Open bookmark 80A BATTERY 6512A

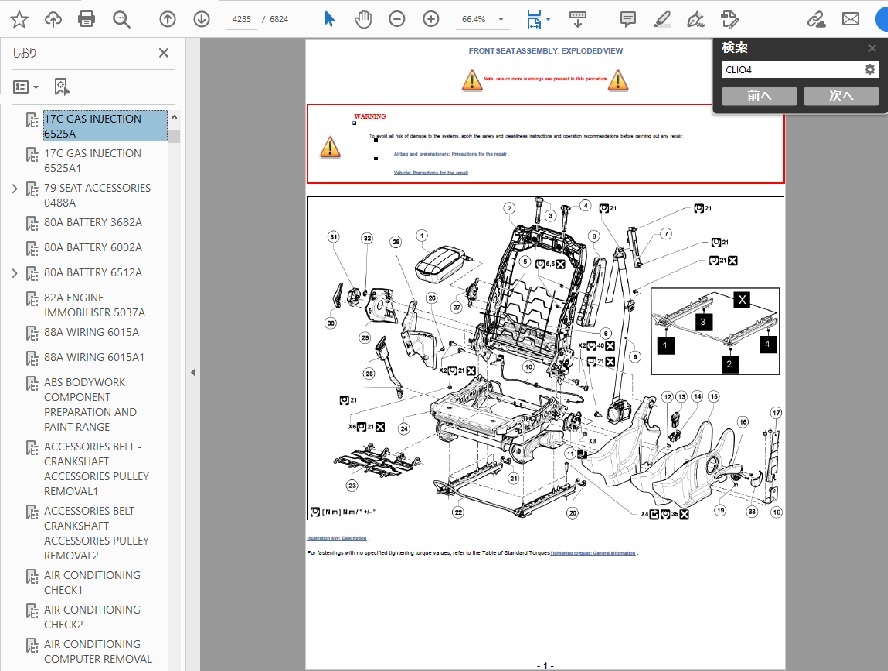tap(93, 272)
